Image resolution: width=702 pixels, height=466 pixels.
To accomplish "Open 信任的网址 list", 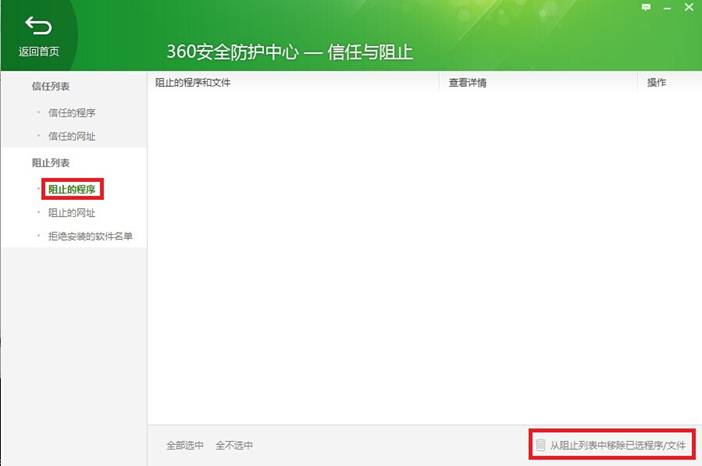I will [72, 136].
